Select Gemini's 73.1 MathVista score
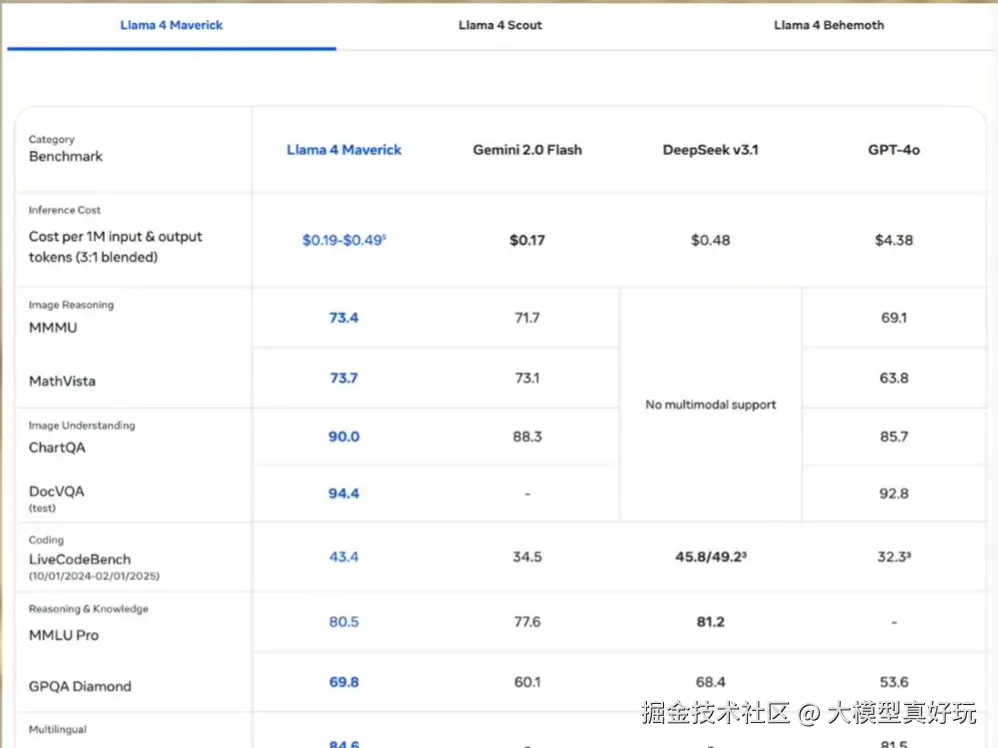The height and width of the screenshot is (748, 998). (x=527, y=378)
